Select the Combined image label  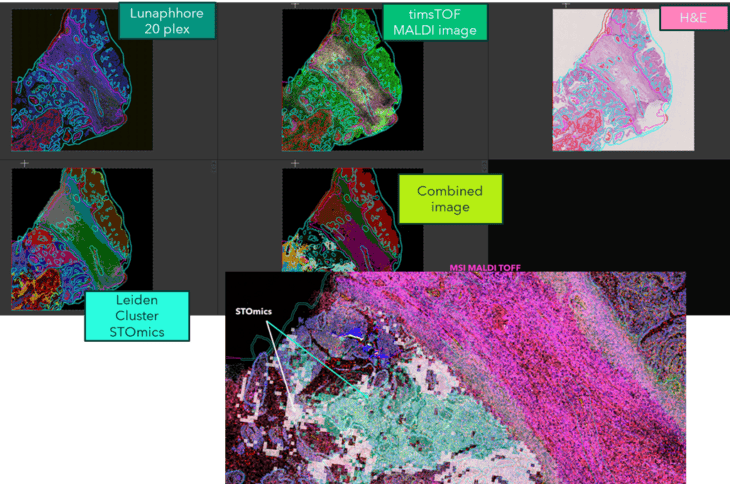click(449, 199)
